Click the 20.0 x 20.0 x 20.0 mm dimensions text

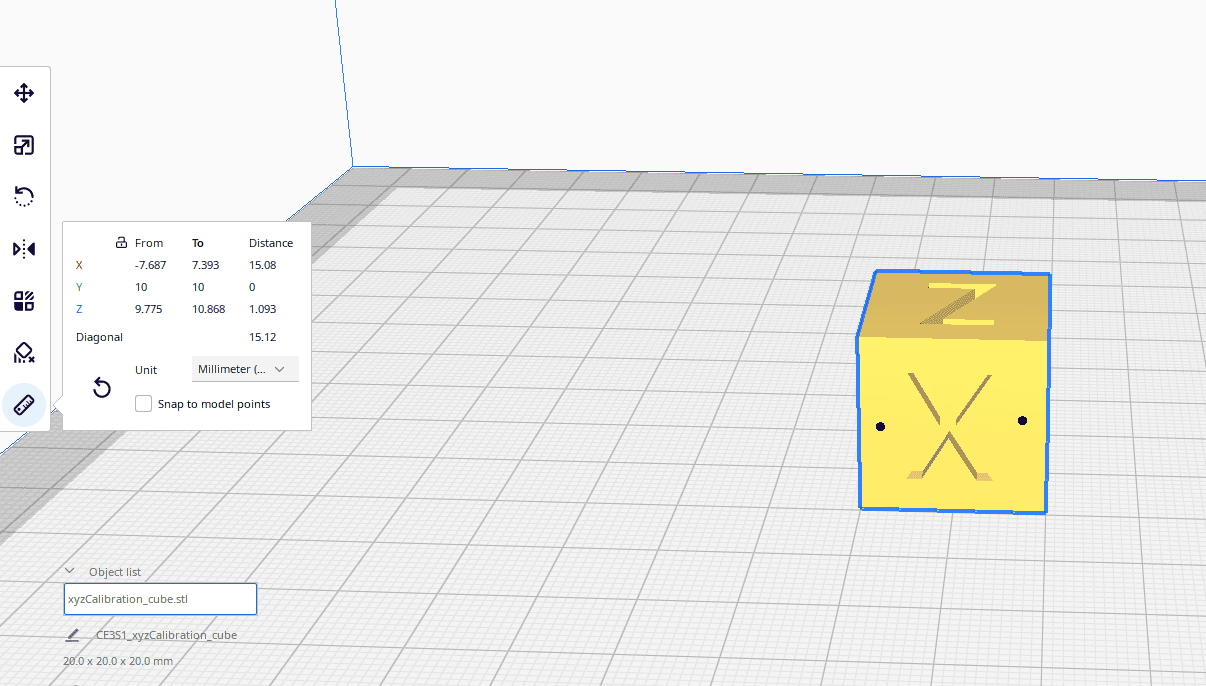pos(118,661)
